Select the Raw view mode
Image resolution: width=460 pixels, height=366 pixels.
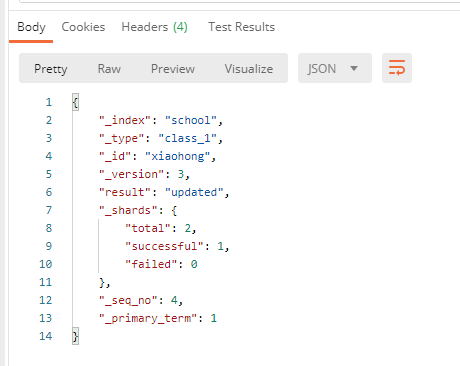tap(109, 69)
